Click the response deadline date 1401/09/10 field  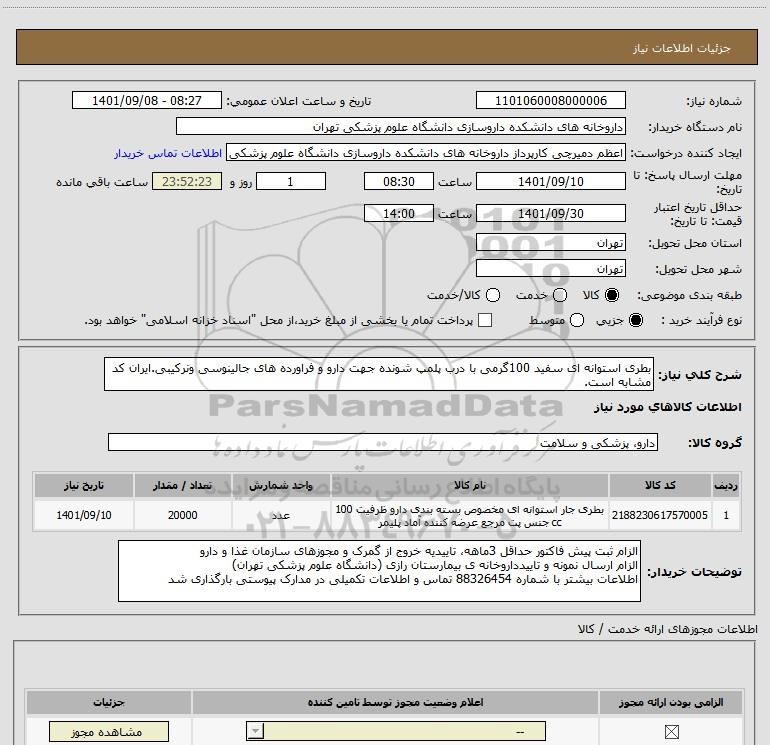550,182
